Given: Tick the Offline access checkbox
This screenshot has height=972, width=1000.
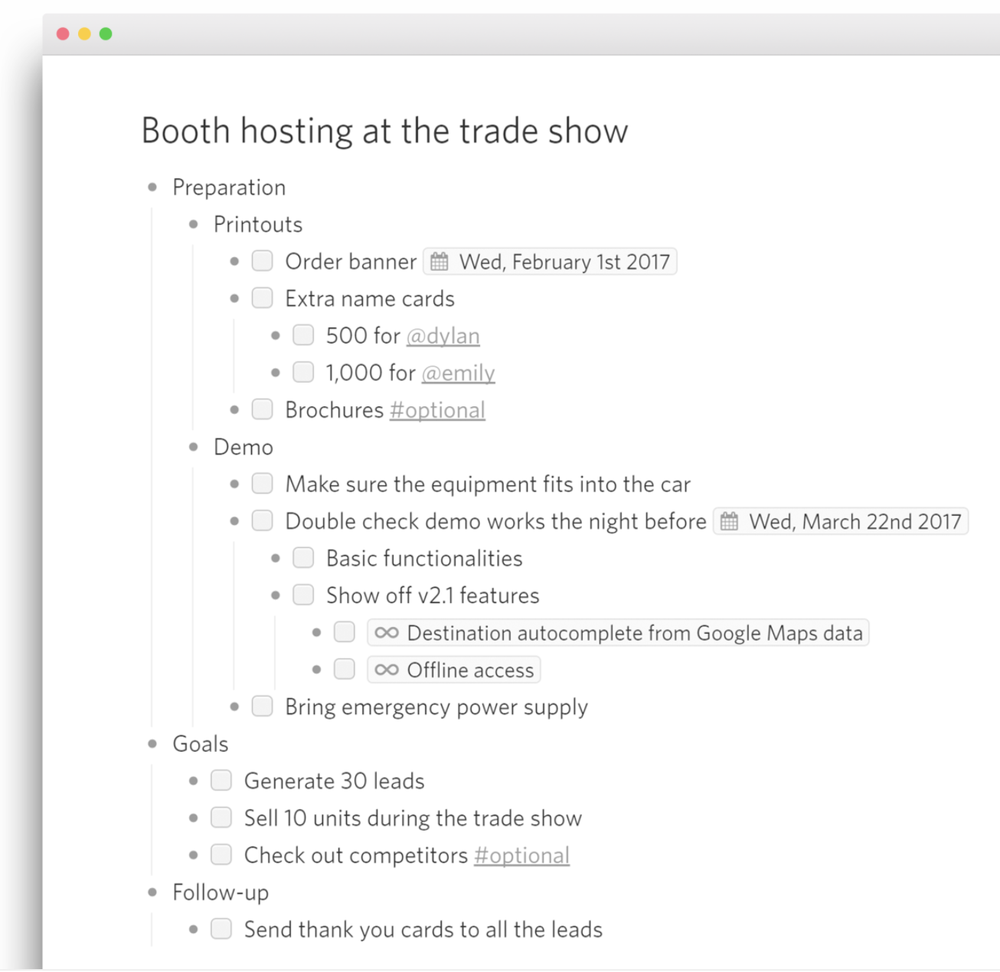Looking at the screenshot, I should point(344,669).
